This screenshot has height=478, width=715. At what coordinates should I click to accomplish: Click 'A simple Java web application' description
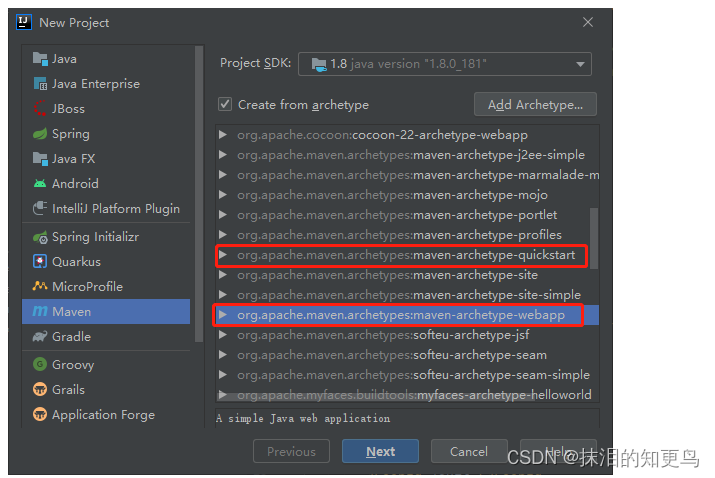tap(303, 418)
